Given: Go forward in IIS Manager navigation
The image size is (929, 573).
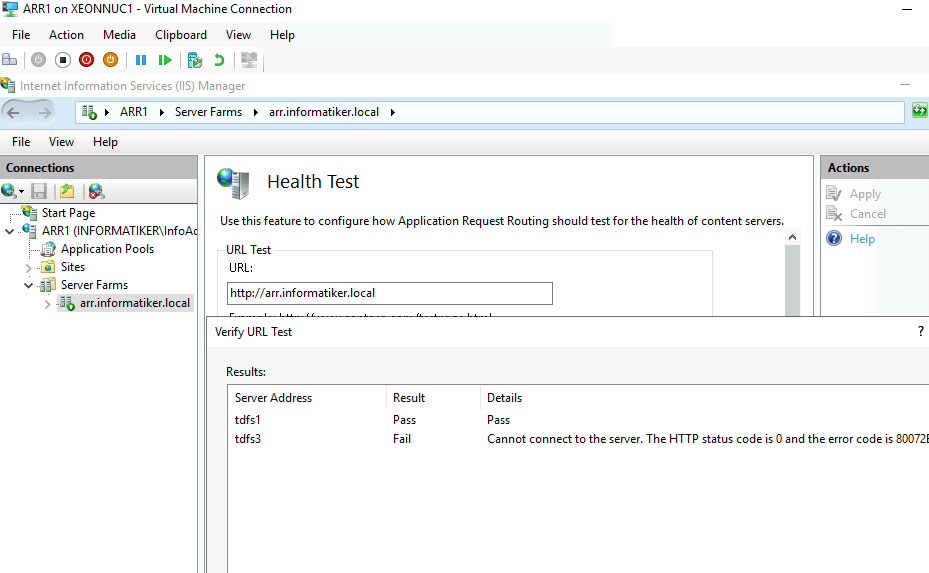Looking at the screenshot, I should [x=44, y=111].
